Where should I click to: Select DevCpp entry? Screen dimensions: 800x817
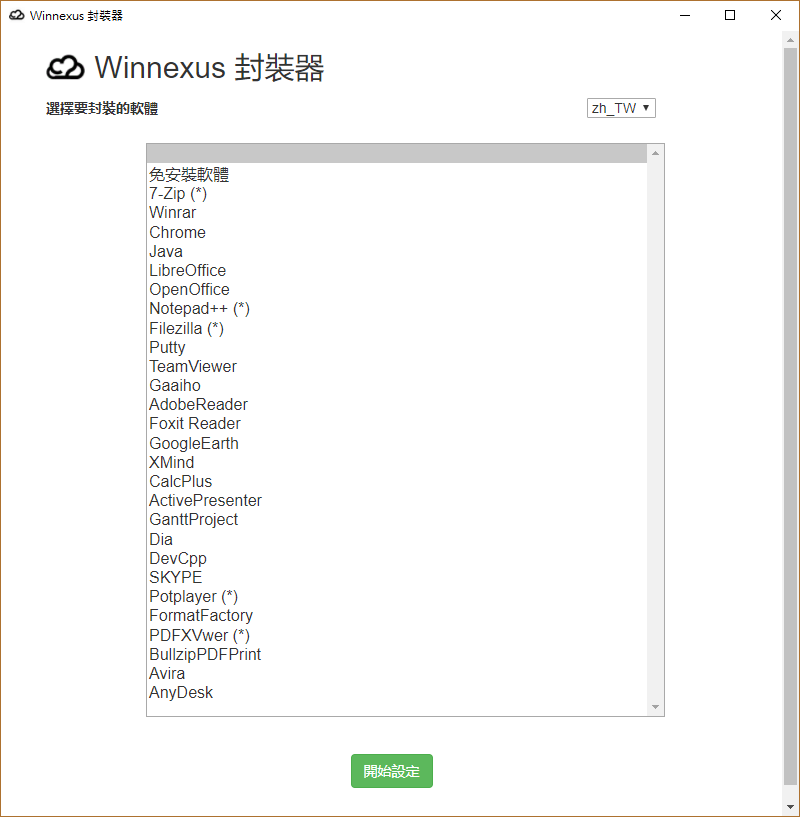(x=397, y=559)
